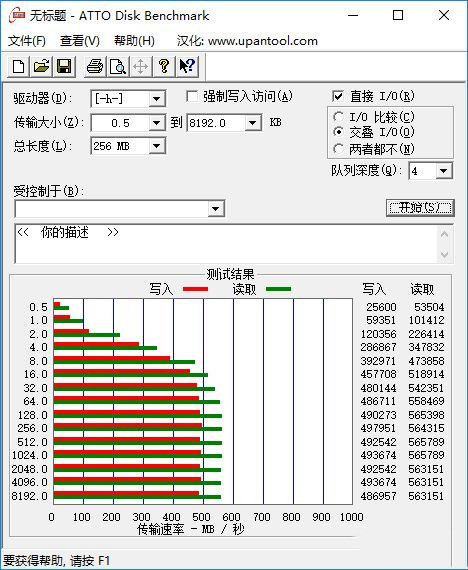Image resolution: width=468 pixels, height=570 pixels.
Task: Click inside the 你的描述 description box
Action: (225, 244)
